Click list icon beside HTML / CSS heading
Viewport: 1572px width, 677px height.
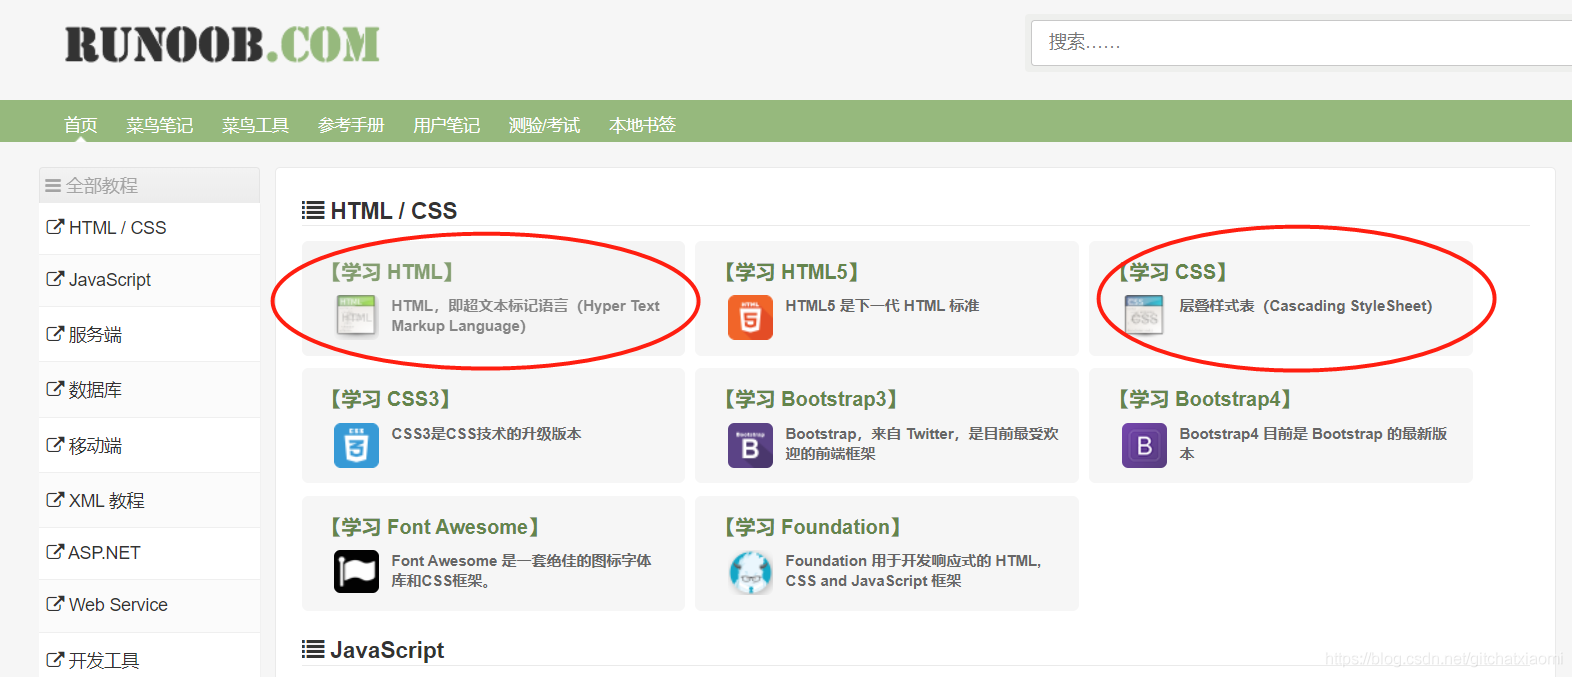313,210
